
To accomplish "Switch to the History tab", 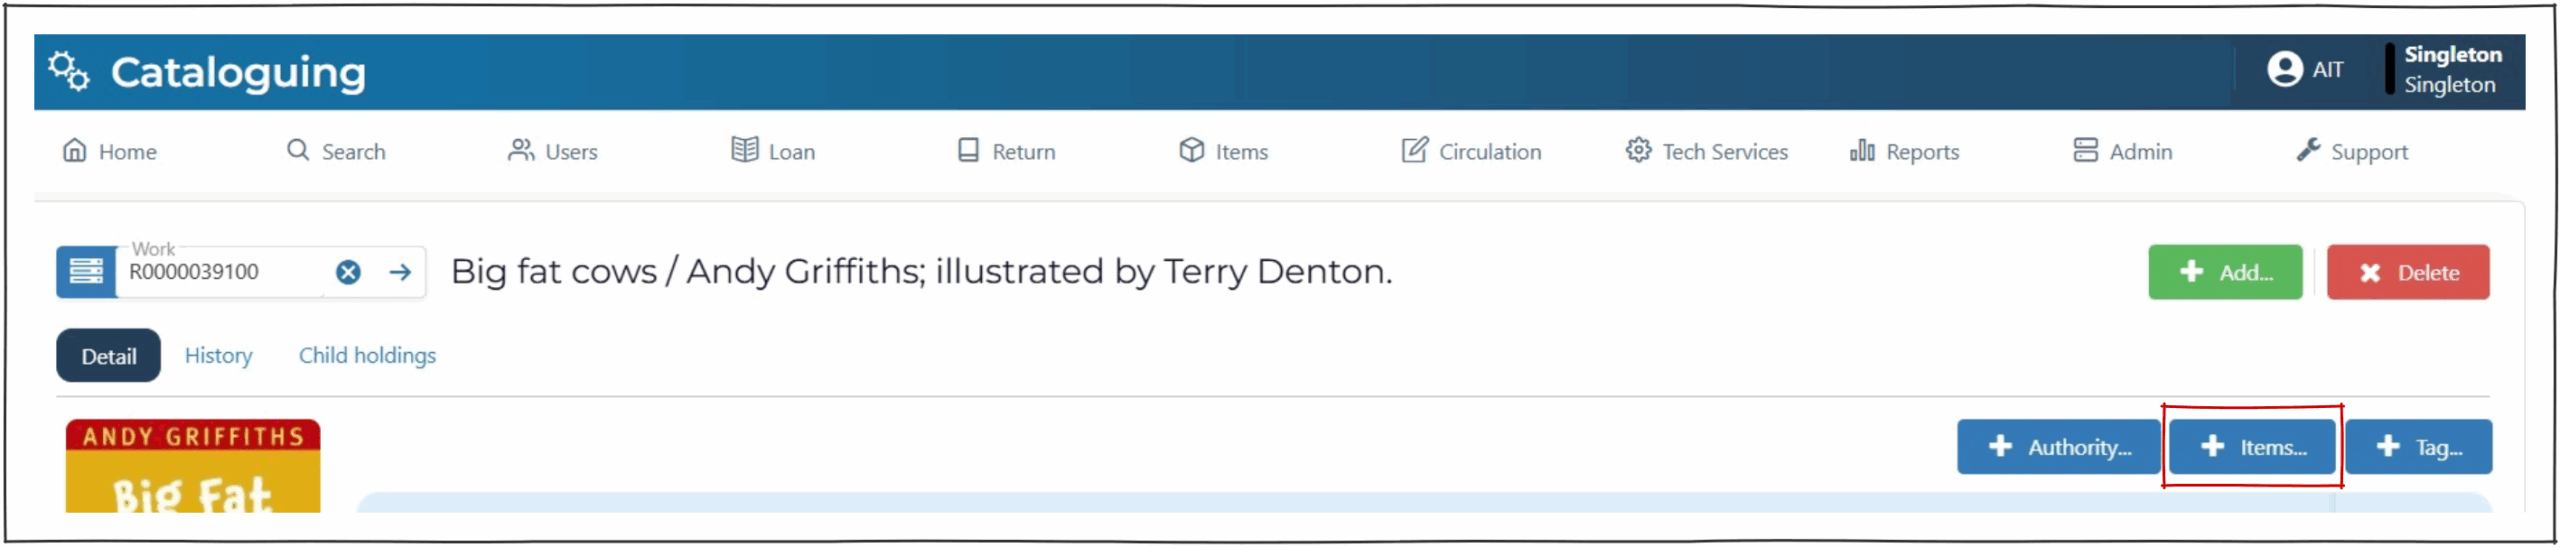I will tap(218, 356).
